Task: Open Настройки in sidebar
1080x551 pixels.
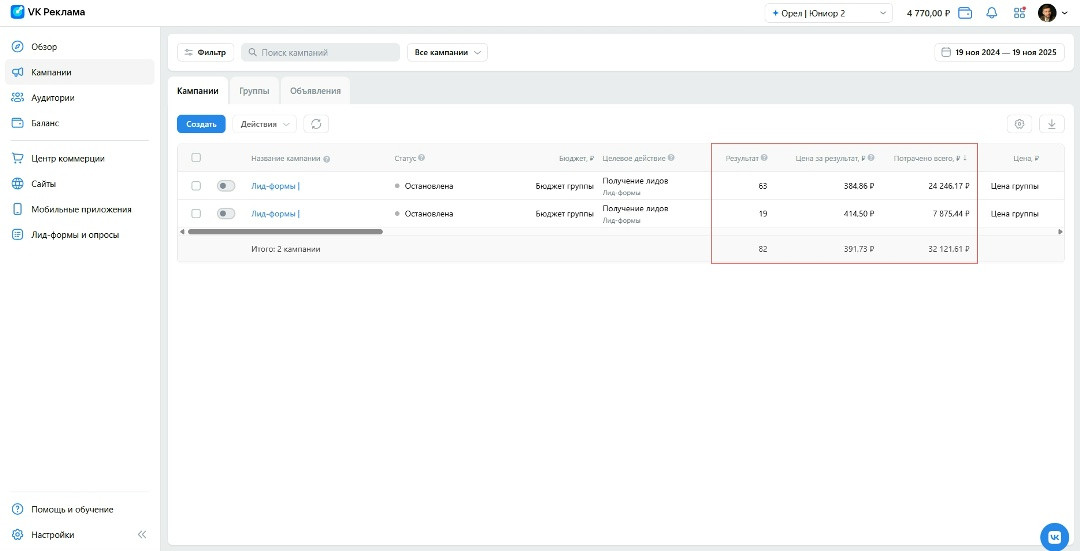Action: tap(52, 535)
